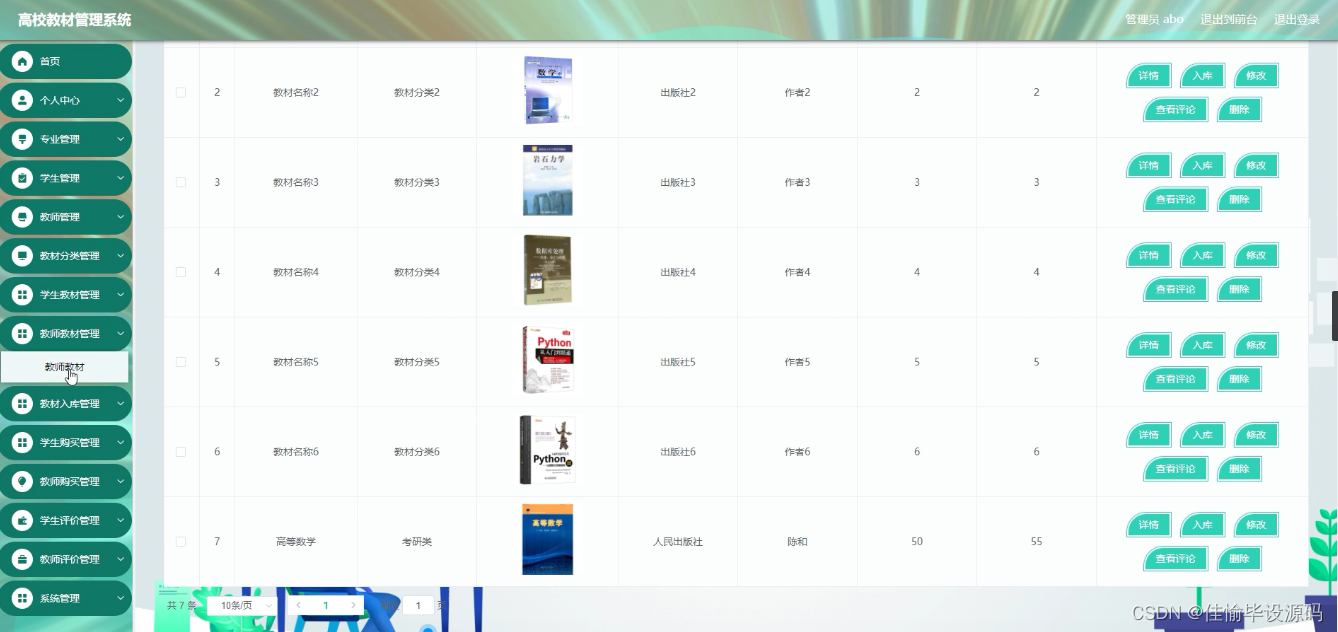The height and width of the screenshot is (632, 1338).
Task: Click 管理员 abo in the header
Action: (x=1154, y=20)
